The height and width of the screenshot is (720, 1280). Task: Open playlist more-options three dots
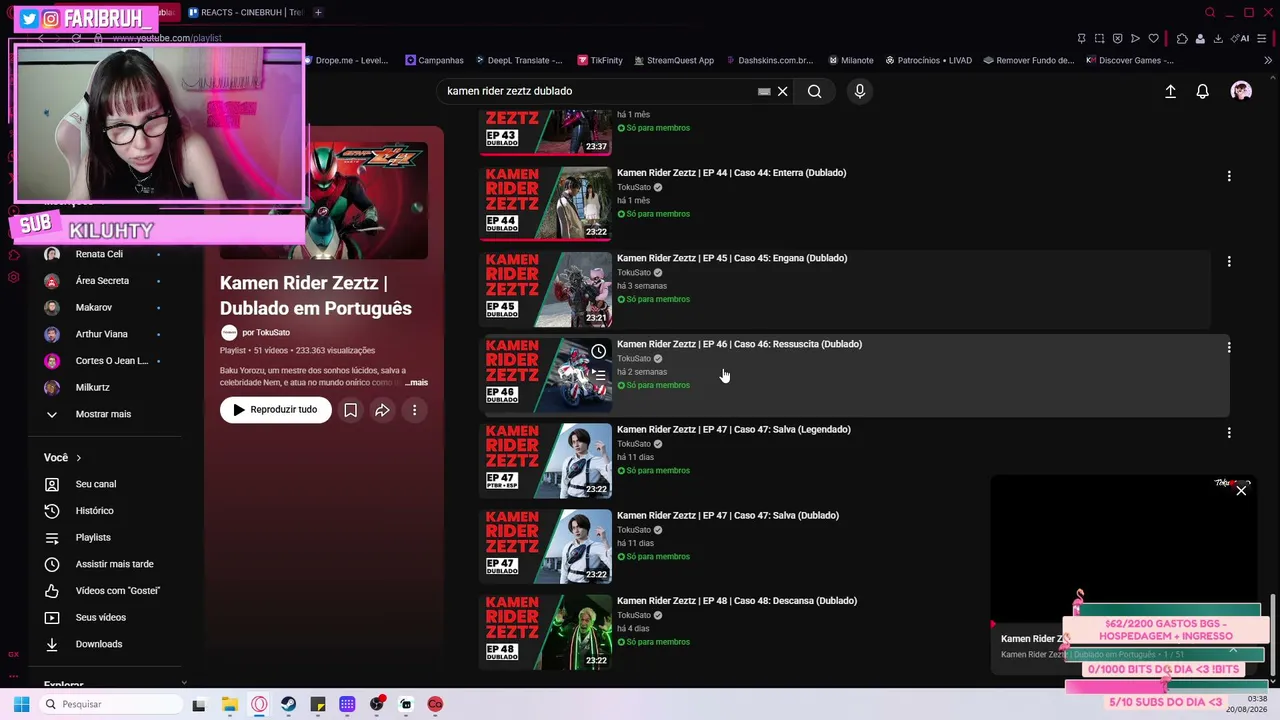click(x=414, y=410)
